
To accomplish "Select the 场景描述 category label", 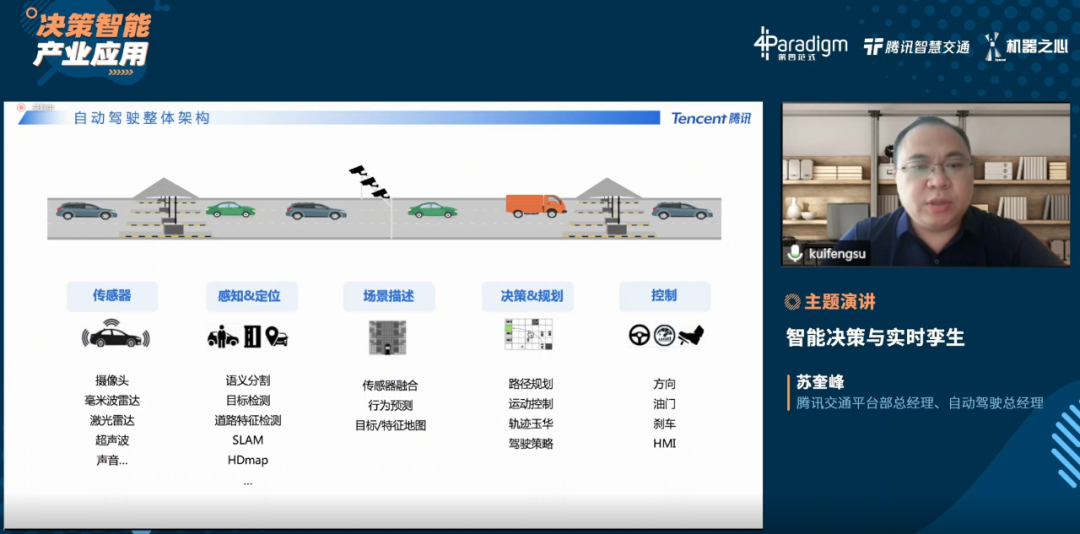I will tap(389, 296).
